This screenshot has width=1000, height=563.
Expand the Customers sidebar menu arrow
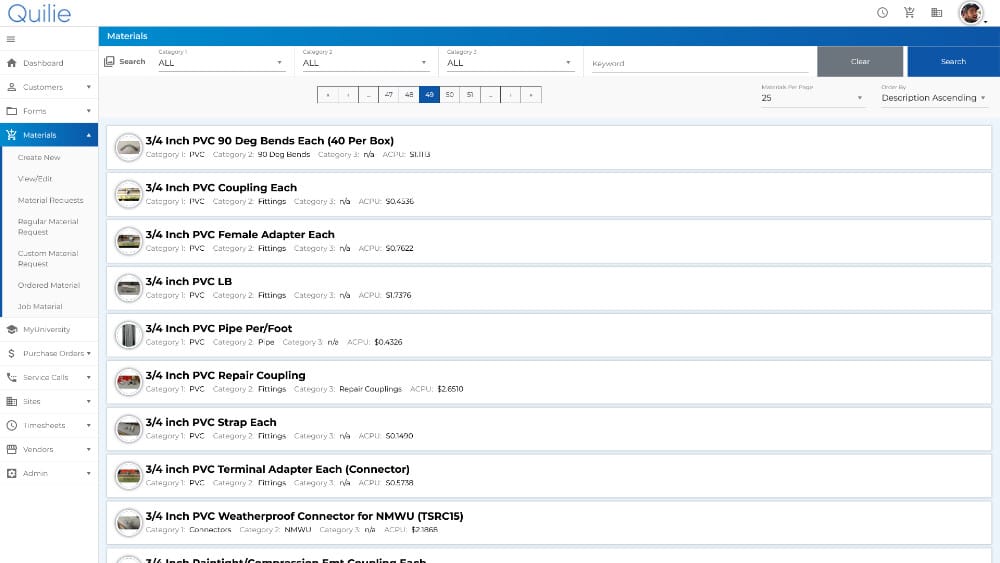click(89, 87)
